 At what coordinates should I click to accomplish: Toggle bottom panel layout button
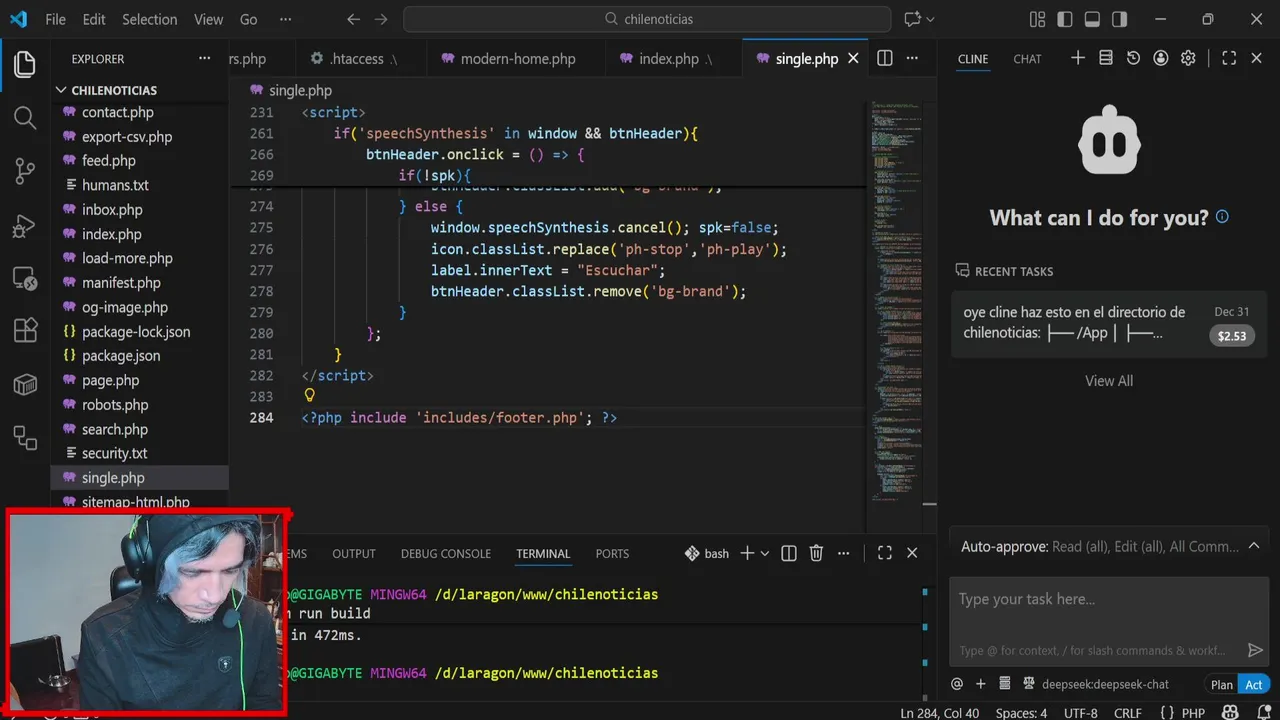[1092, 19]
